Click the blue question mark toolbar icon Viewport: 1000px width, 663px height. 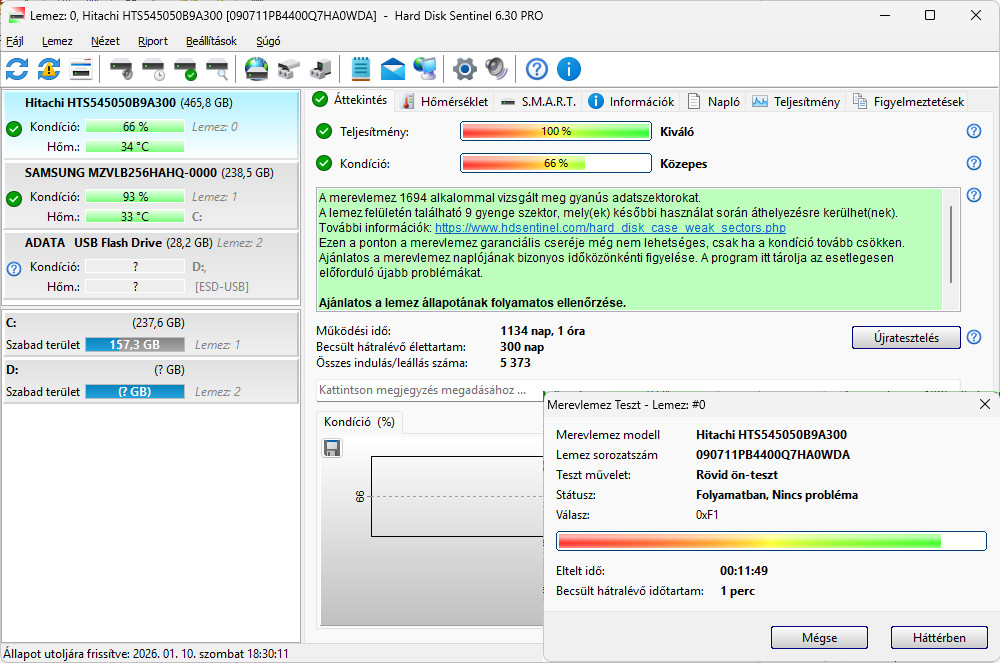click(x=537, y=69)
